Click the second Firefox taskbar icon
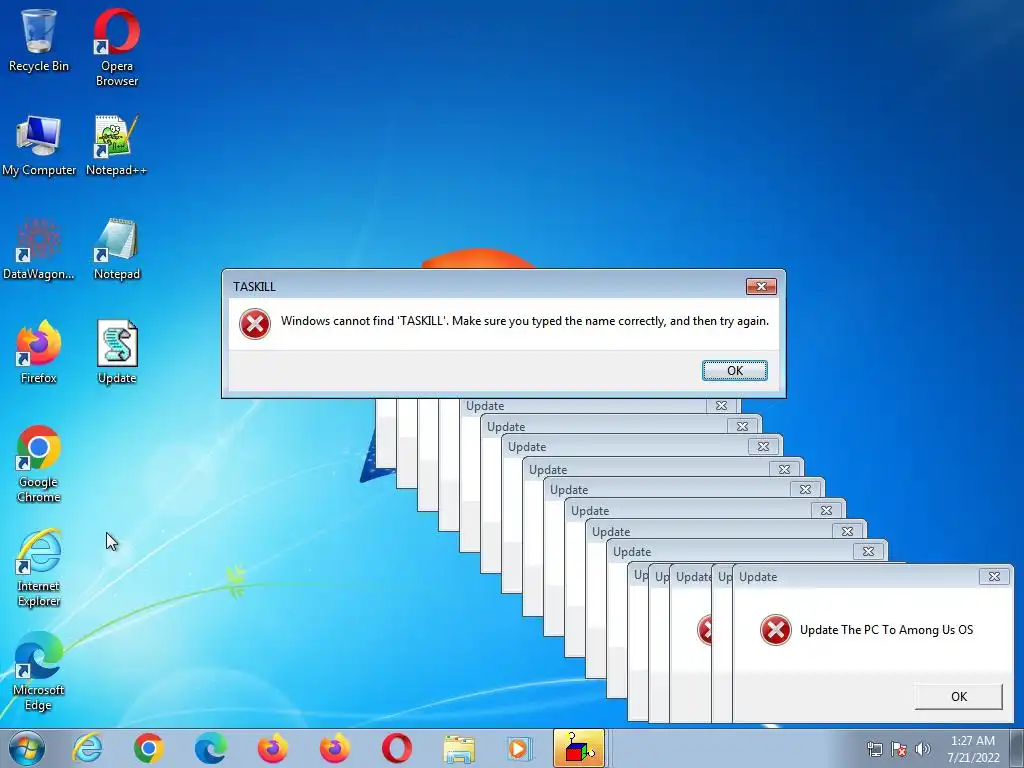 click(334, 748)
